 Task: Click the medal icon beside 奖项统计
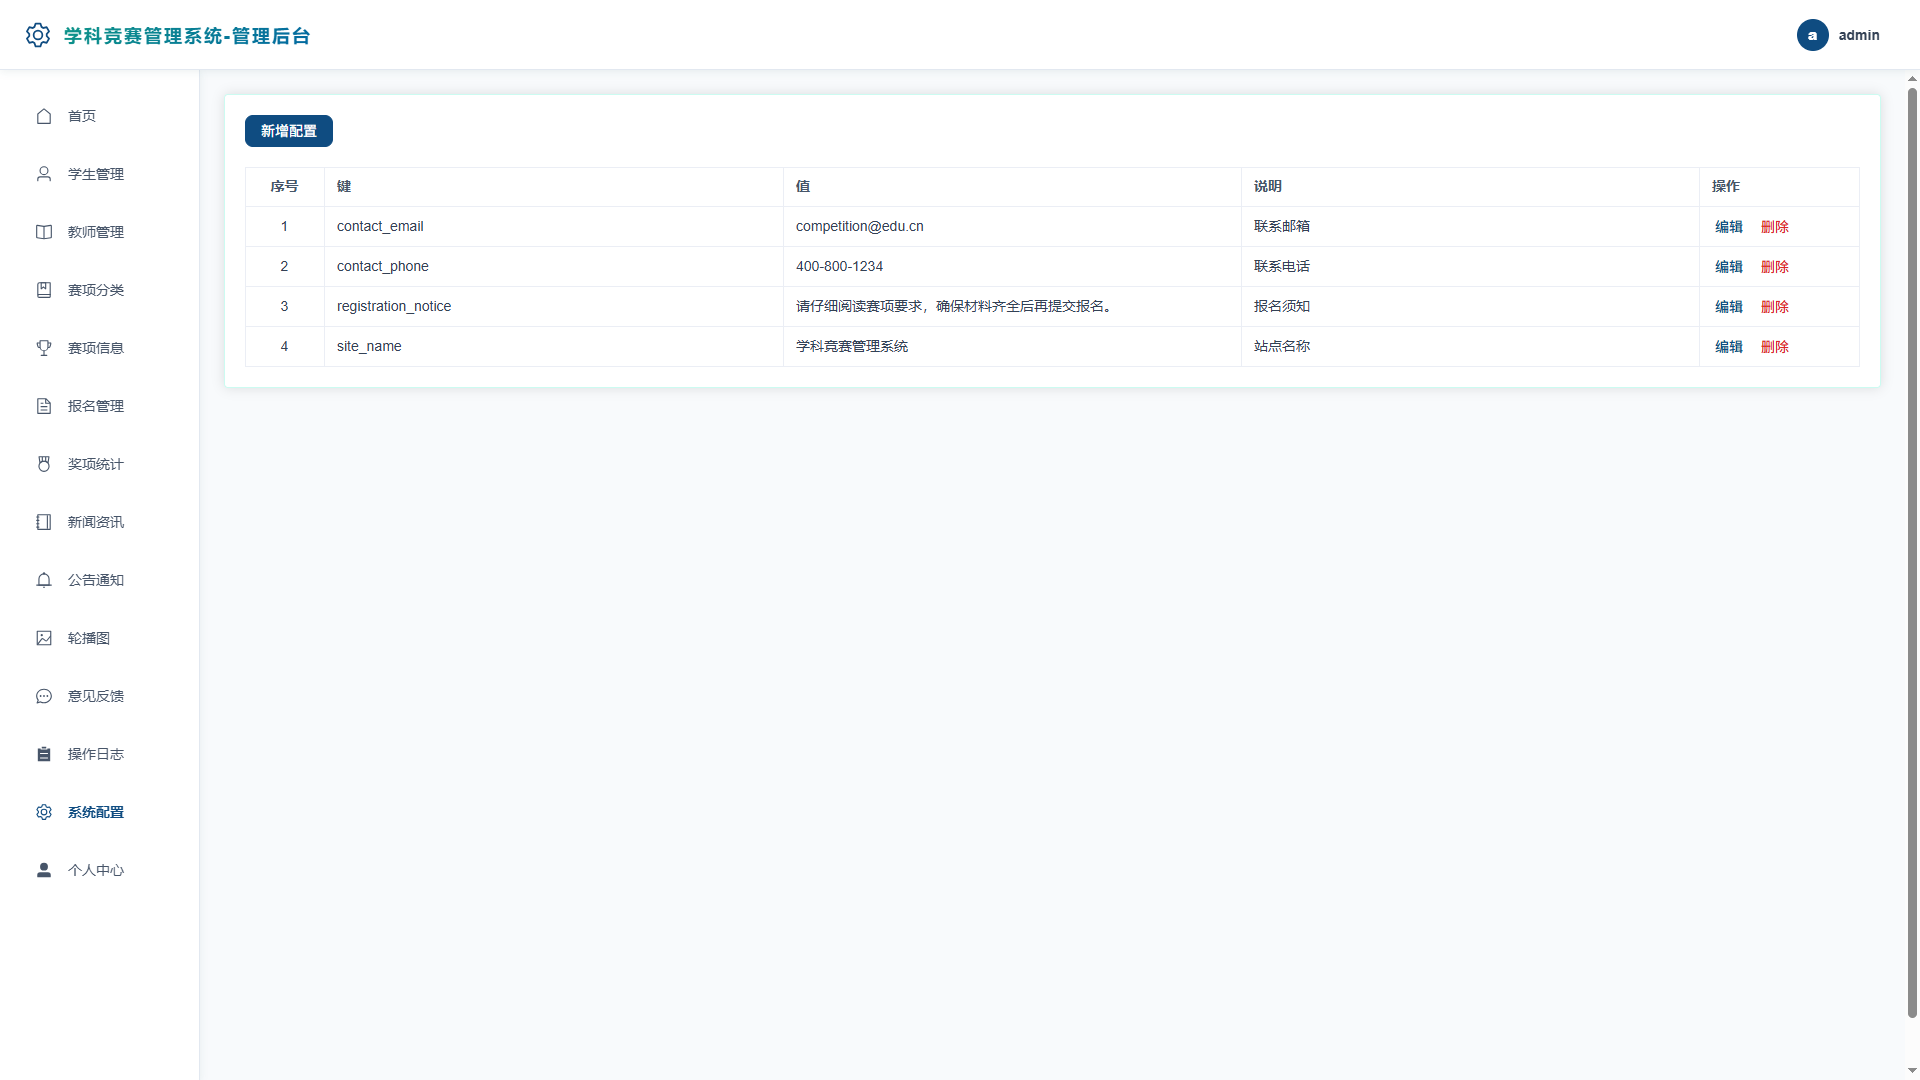point(44,464)
